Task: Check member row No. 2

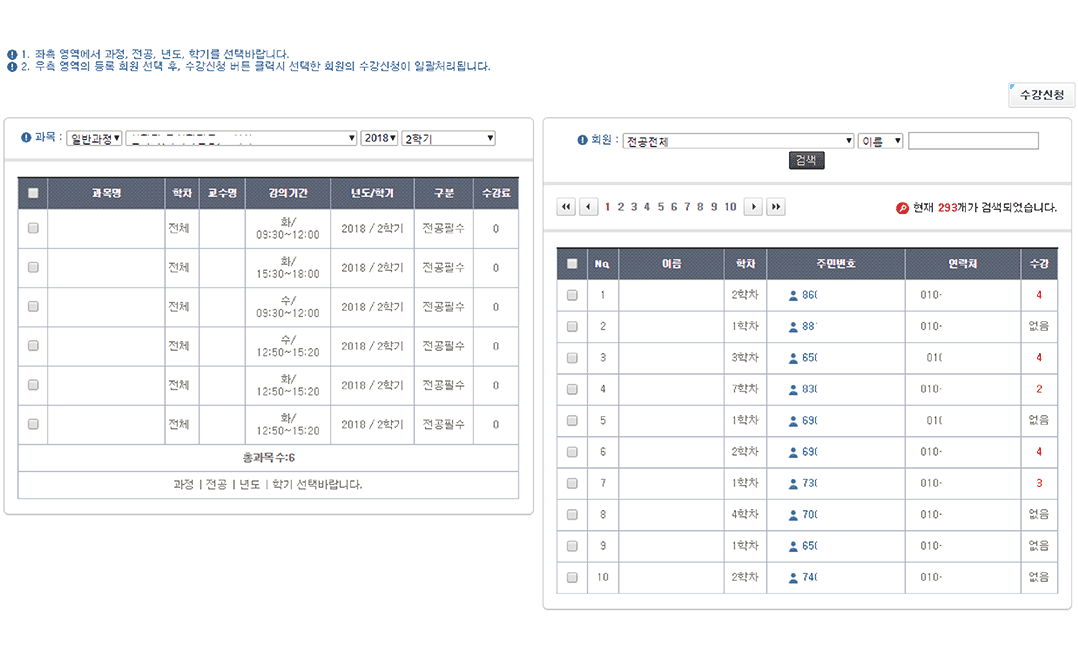Action: click(572, 326)
